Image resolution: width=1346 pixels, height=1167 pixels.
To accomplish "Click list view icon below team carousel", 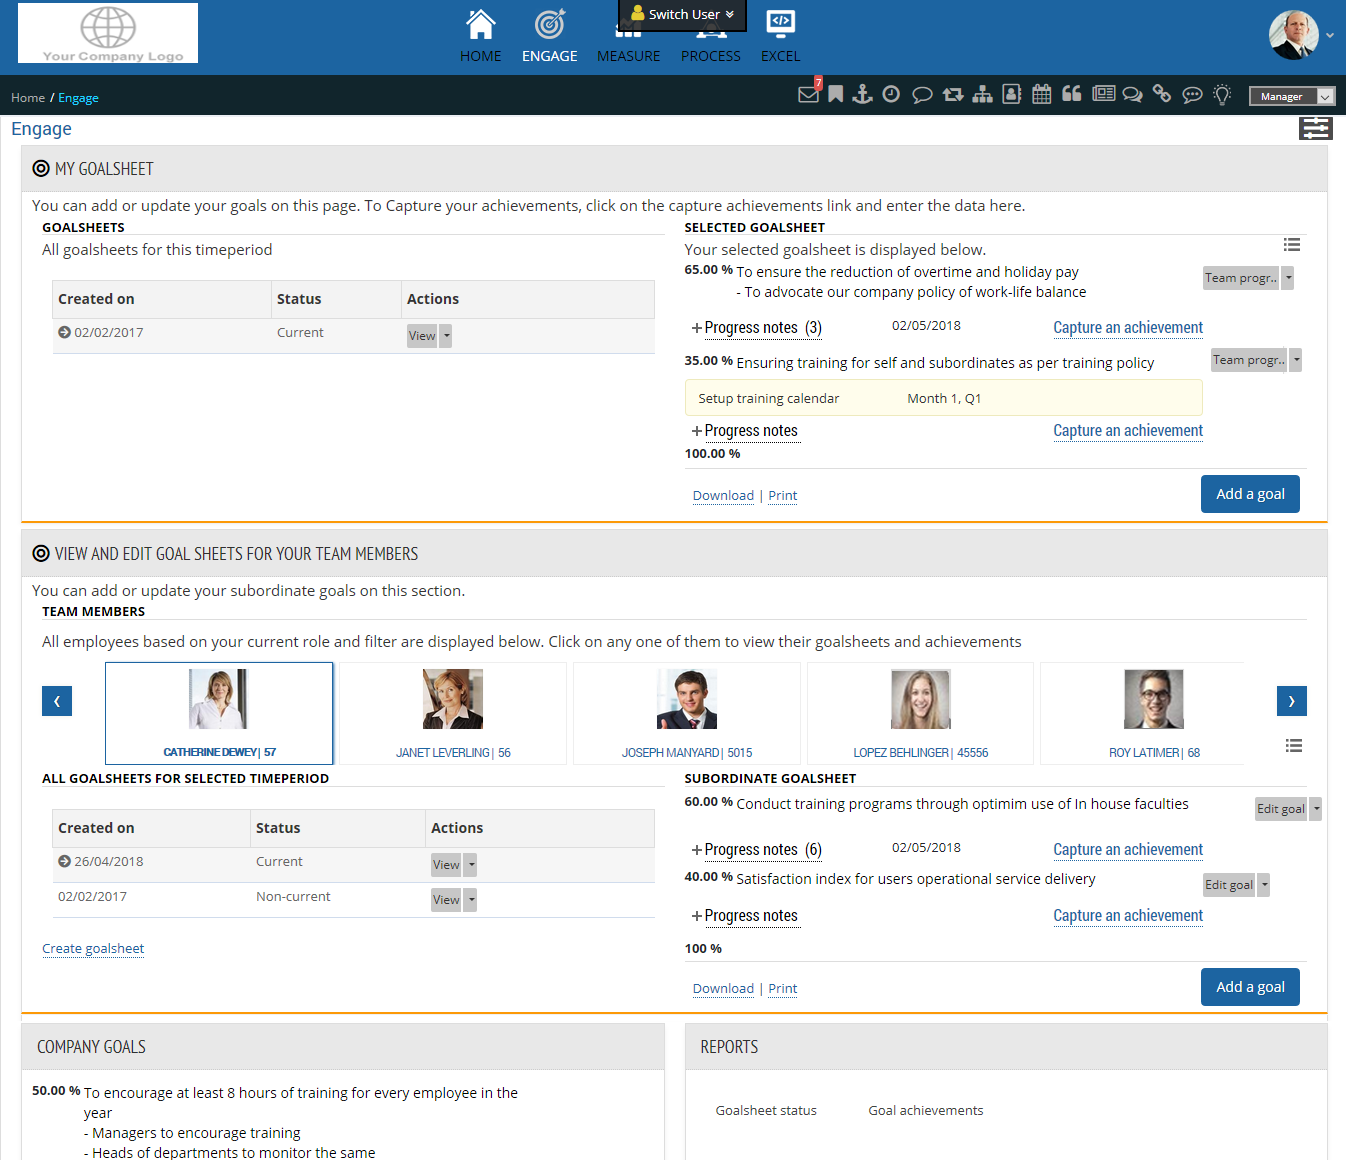I will (1294, 745).
